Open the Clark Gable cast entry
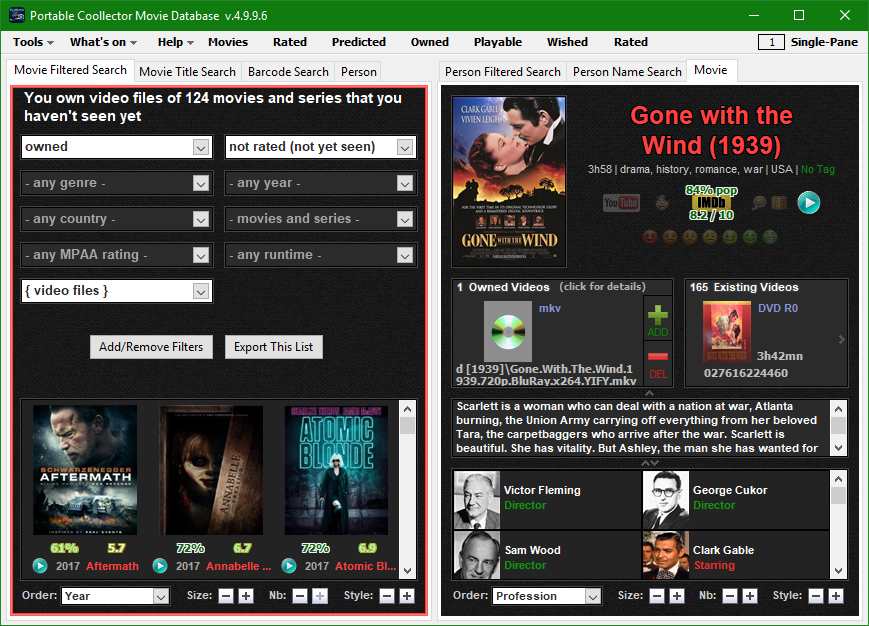 [735, 556]
